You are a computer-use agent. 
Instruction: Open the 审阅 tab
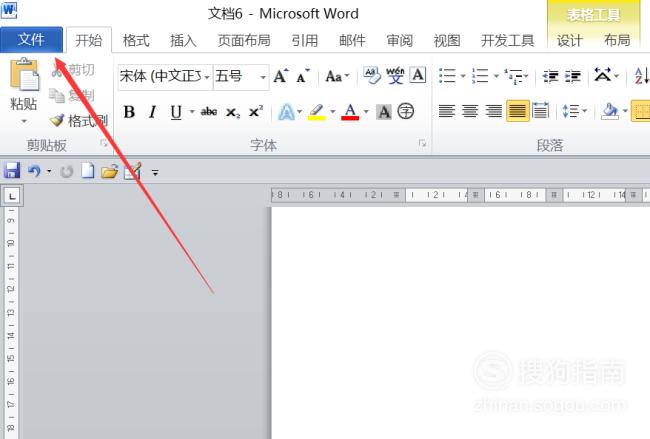pyautogui.click(x=400, y=41)
